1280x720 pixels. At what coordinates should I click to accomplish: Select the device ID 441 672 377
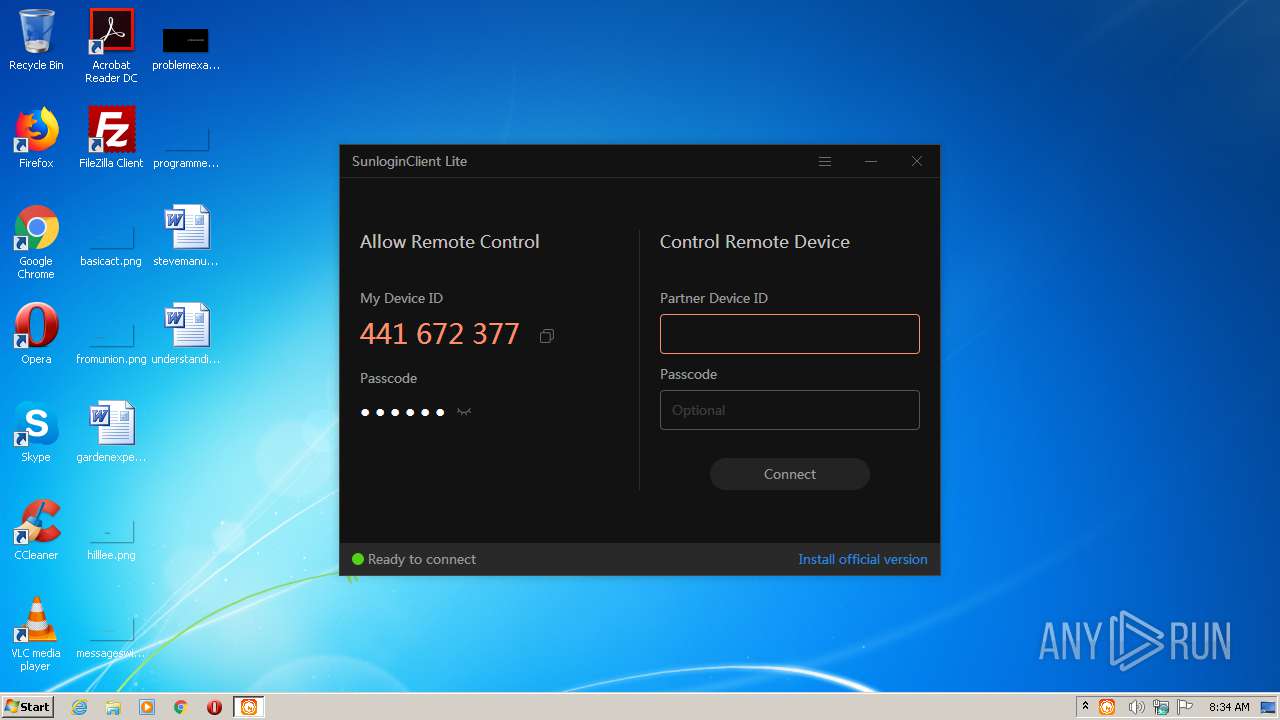click(440, 334)
